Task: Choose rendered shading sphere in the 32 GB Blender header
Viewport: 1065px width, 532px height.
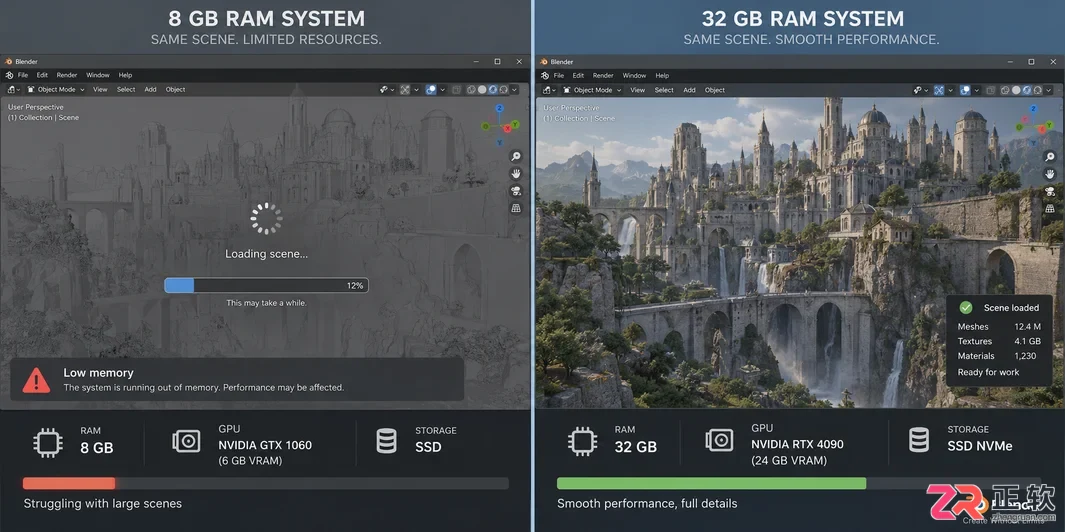Action: [x=1038, y=90]
